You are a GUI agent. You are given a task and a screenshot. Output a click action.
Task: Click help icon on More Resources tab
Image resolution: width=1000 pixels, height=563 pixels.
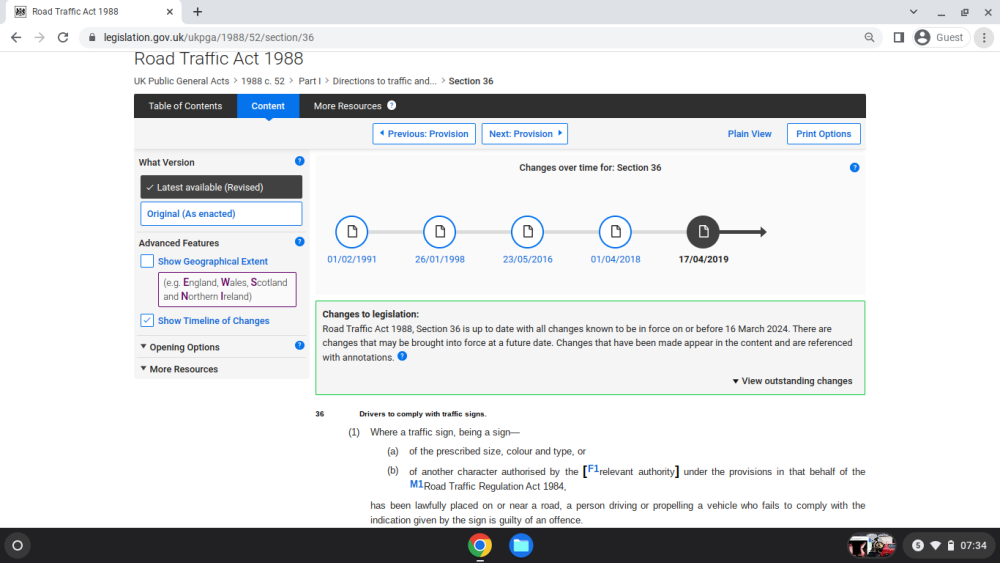pyautogui.click(x=392, y=105)
